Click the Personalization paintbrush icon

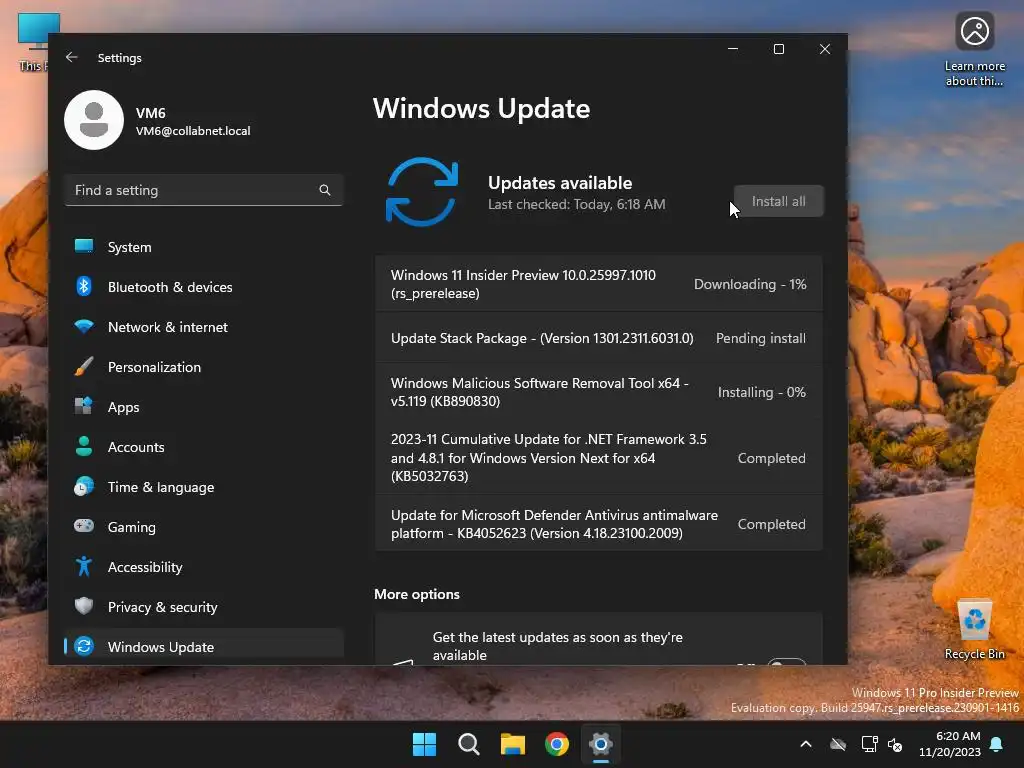coord(84,366)
